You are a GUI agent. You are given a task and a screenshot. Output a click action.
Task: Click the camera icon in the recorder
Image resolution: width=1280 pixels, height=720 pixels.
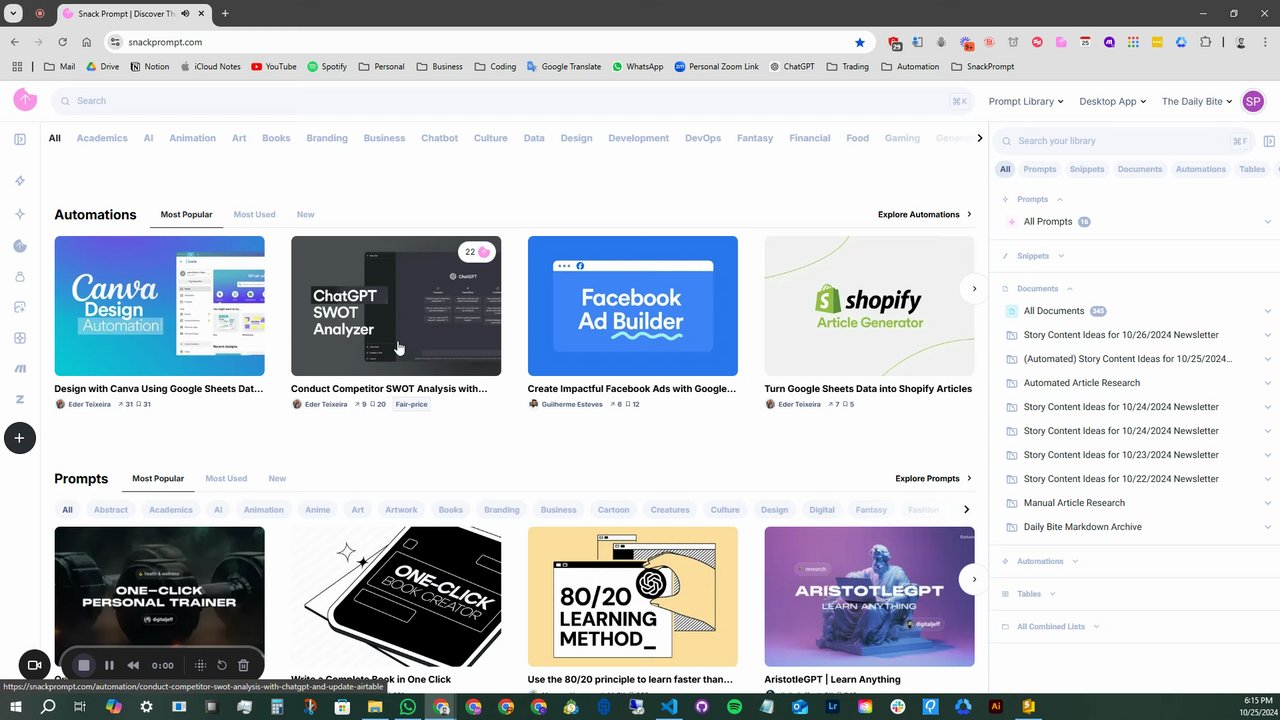[34, 665]
